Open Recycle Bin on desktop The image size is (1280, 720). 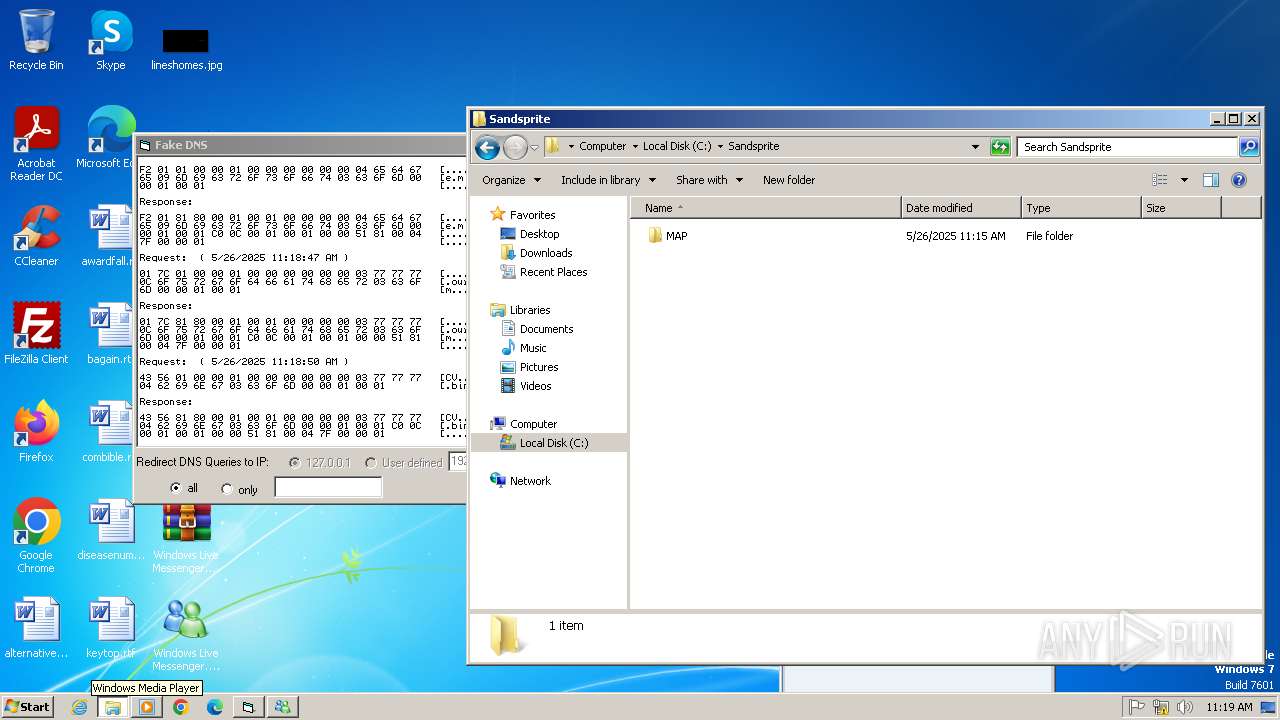tap(36, 40)
